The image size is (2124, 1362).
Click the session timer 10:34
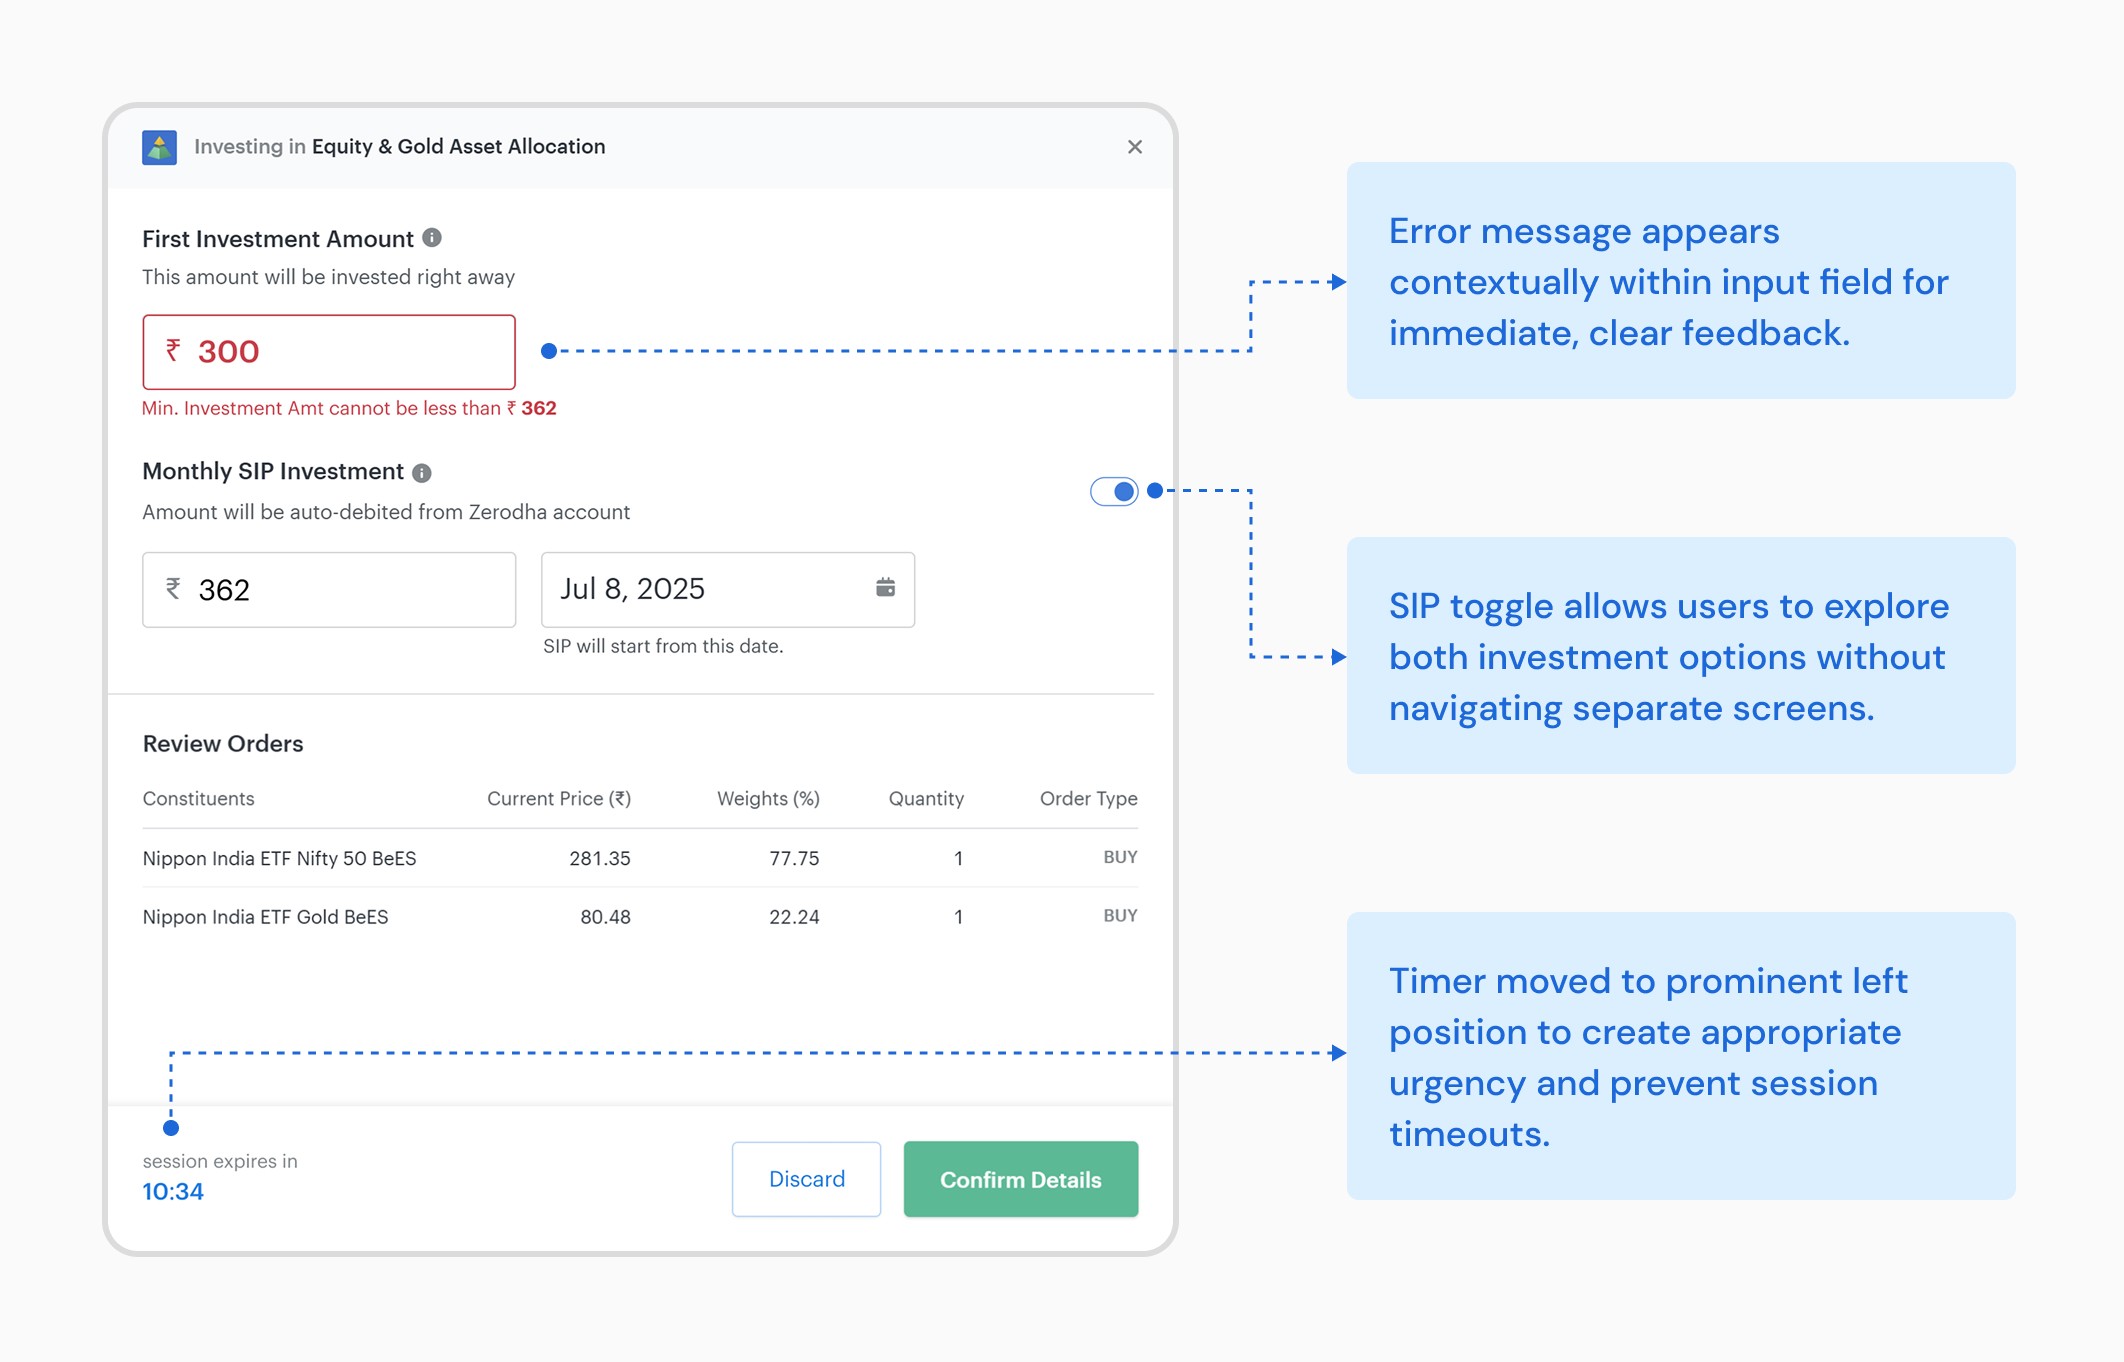(x=173, y=1192)
